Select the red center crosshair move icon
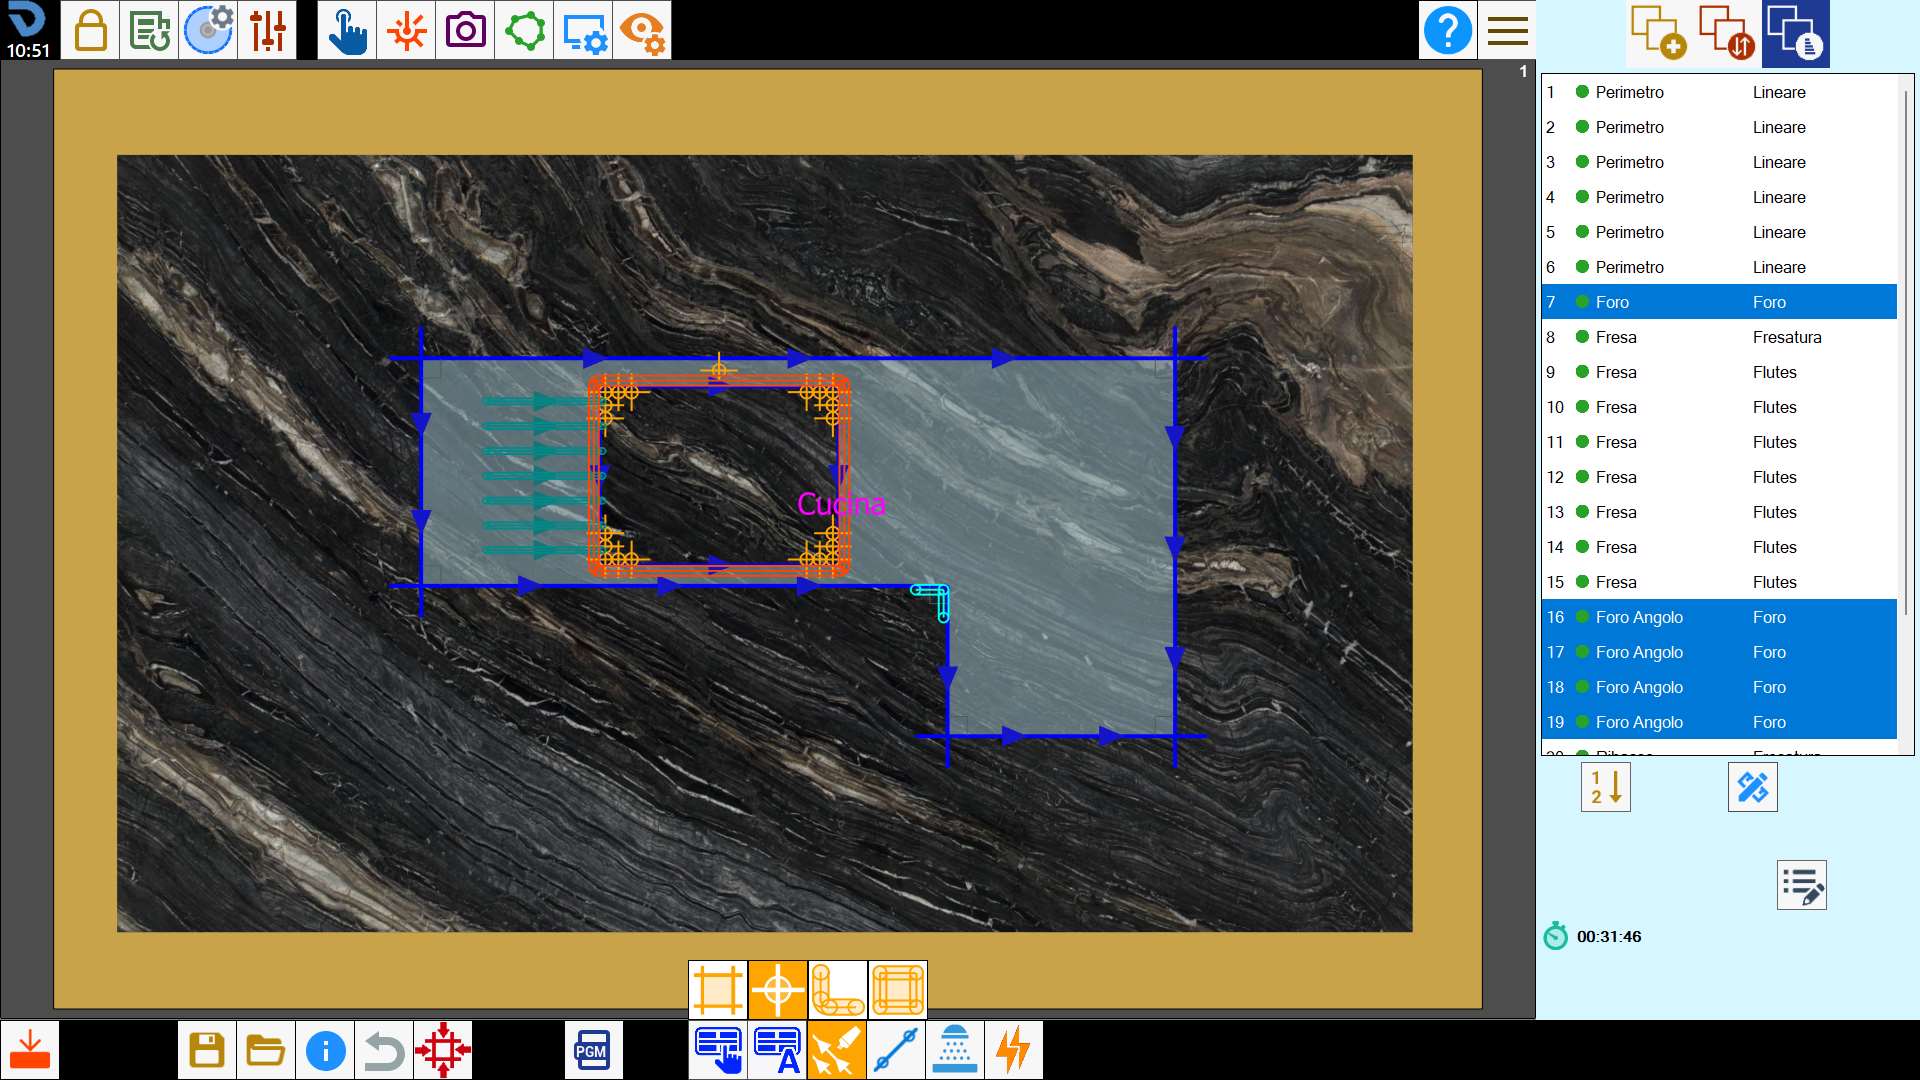This screenshot has width=1920, height=1080. 443,1050
